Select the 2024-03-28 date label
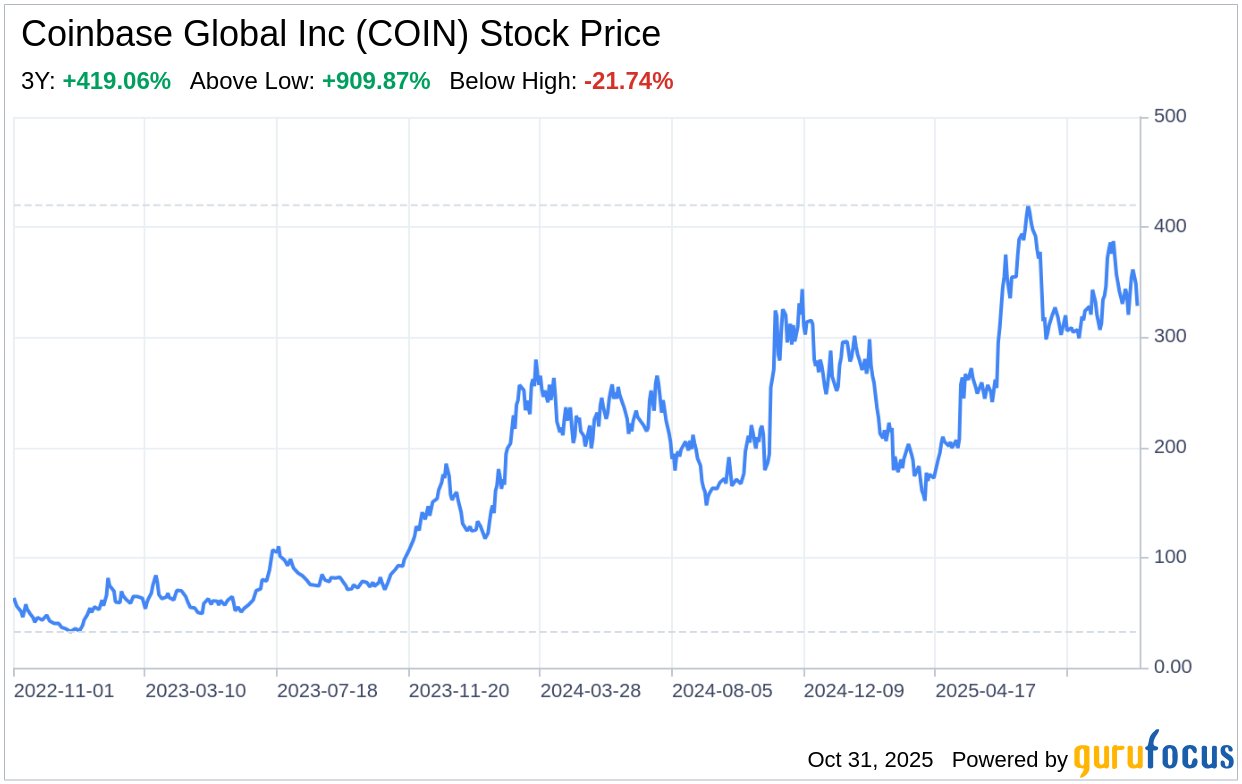The width and height of the screenshot is (1242, 784). click(x=590, y=691)
